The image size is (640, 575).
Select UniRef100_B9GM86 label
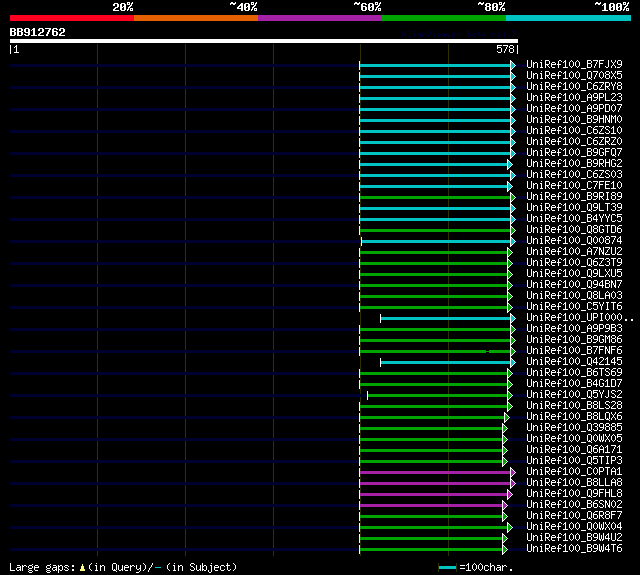click(574, 340)
